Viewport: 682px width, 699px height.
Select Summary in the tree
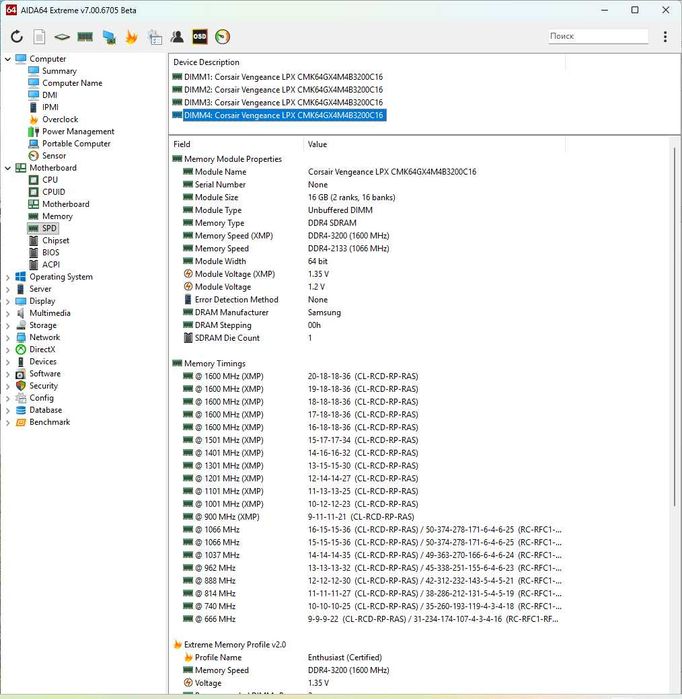coord(59,71)
